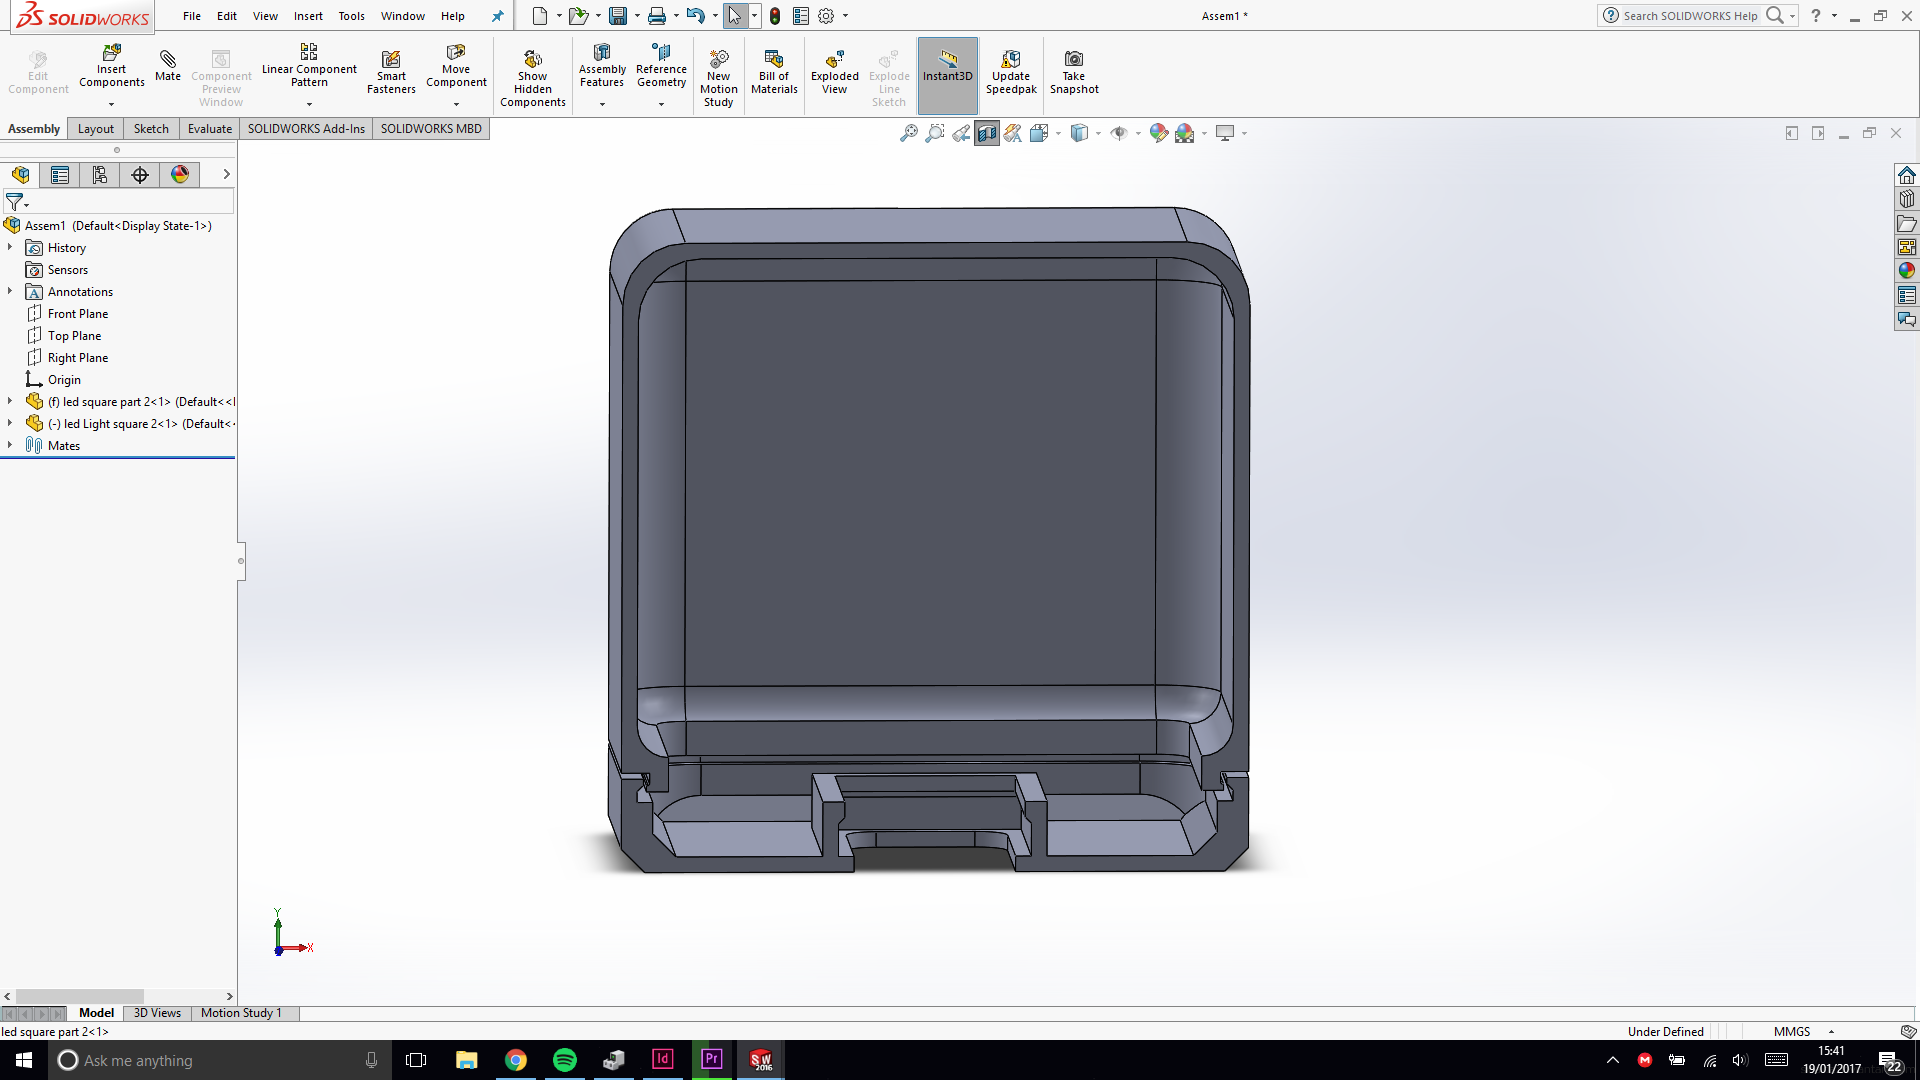Expand led square part 2<1> node

pos(10,401)
